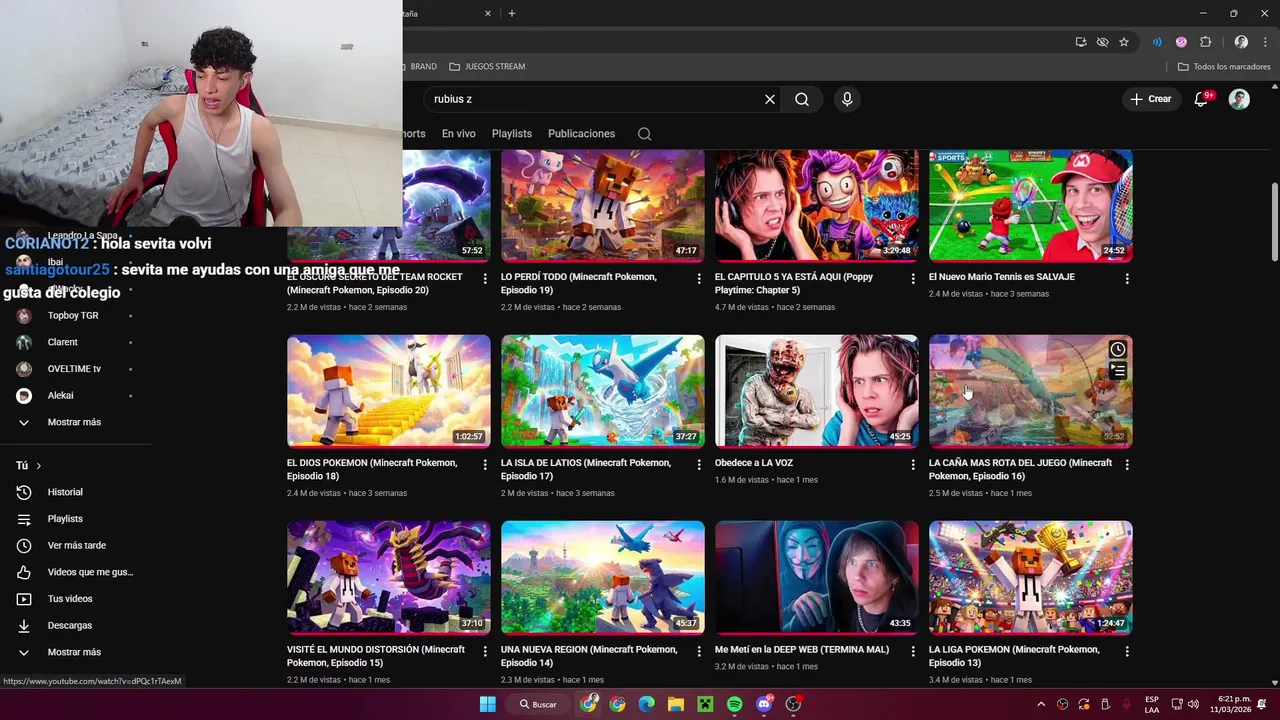This screenshot has width=1280, height=720.
Task: Click the Crear button
Action: 1151,99
